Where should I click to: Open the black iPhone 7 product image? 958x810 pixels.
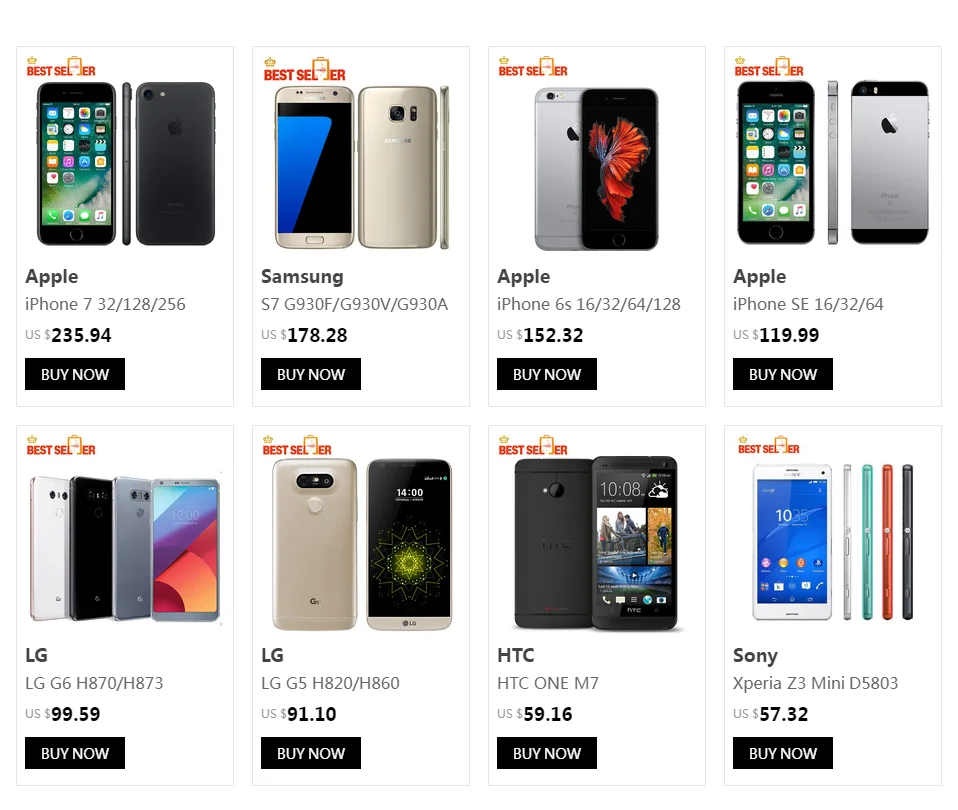126,164
